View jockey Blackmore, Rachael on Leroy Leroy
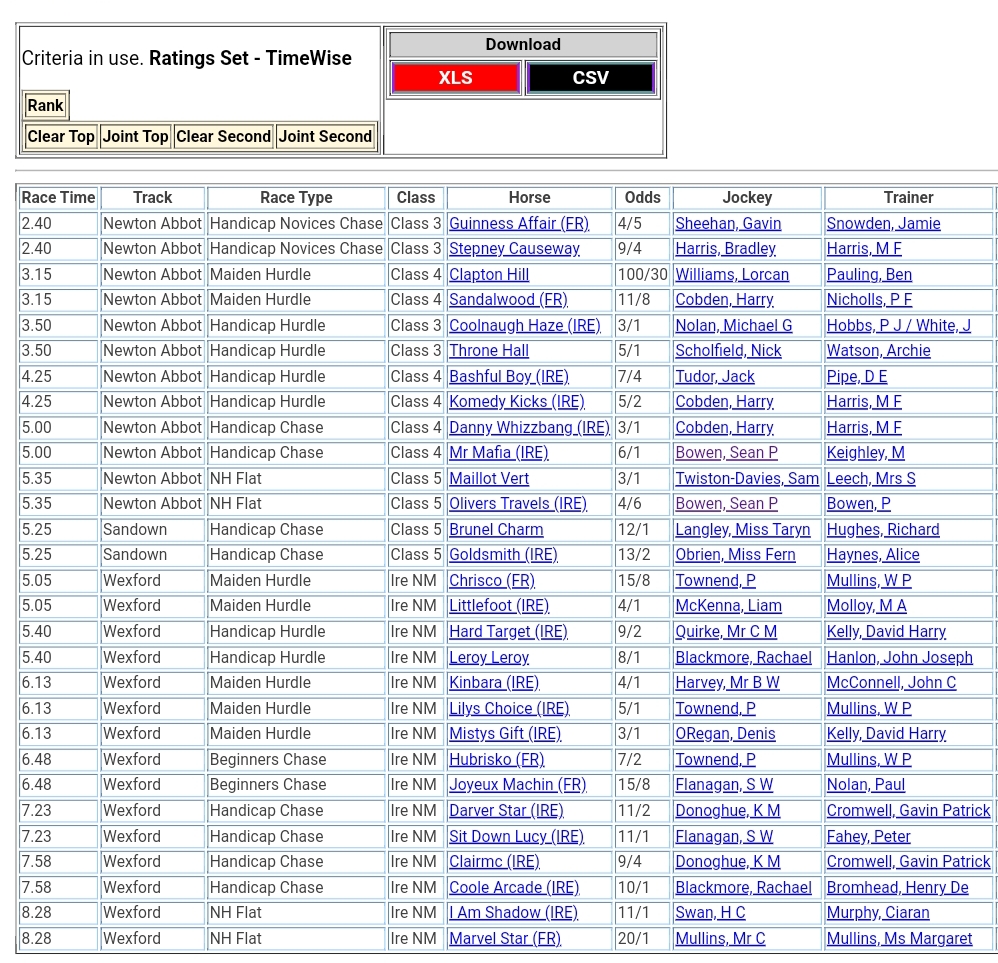The height and width of the screenshot is (963, 998). coord(743,657)
